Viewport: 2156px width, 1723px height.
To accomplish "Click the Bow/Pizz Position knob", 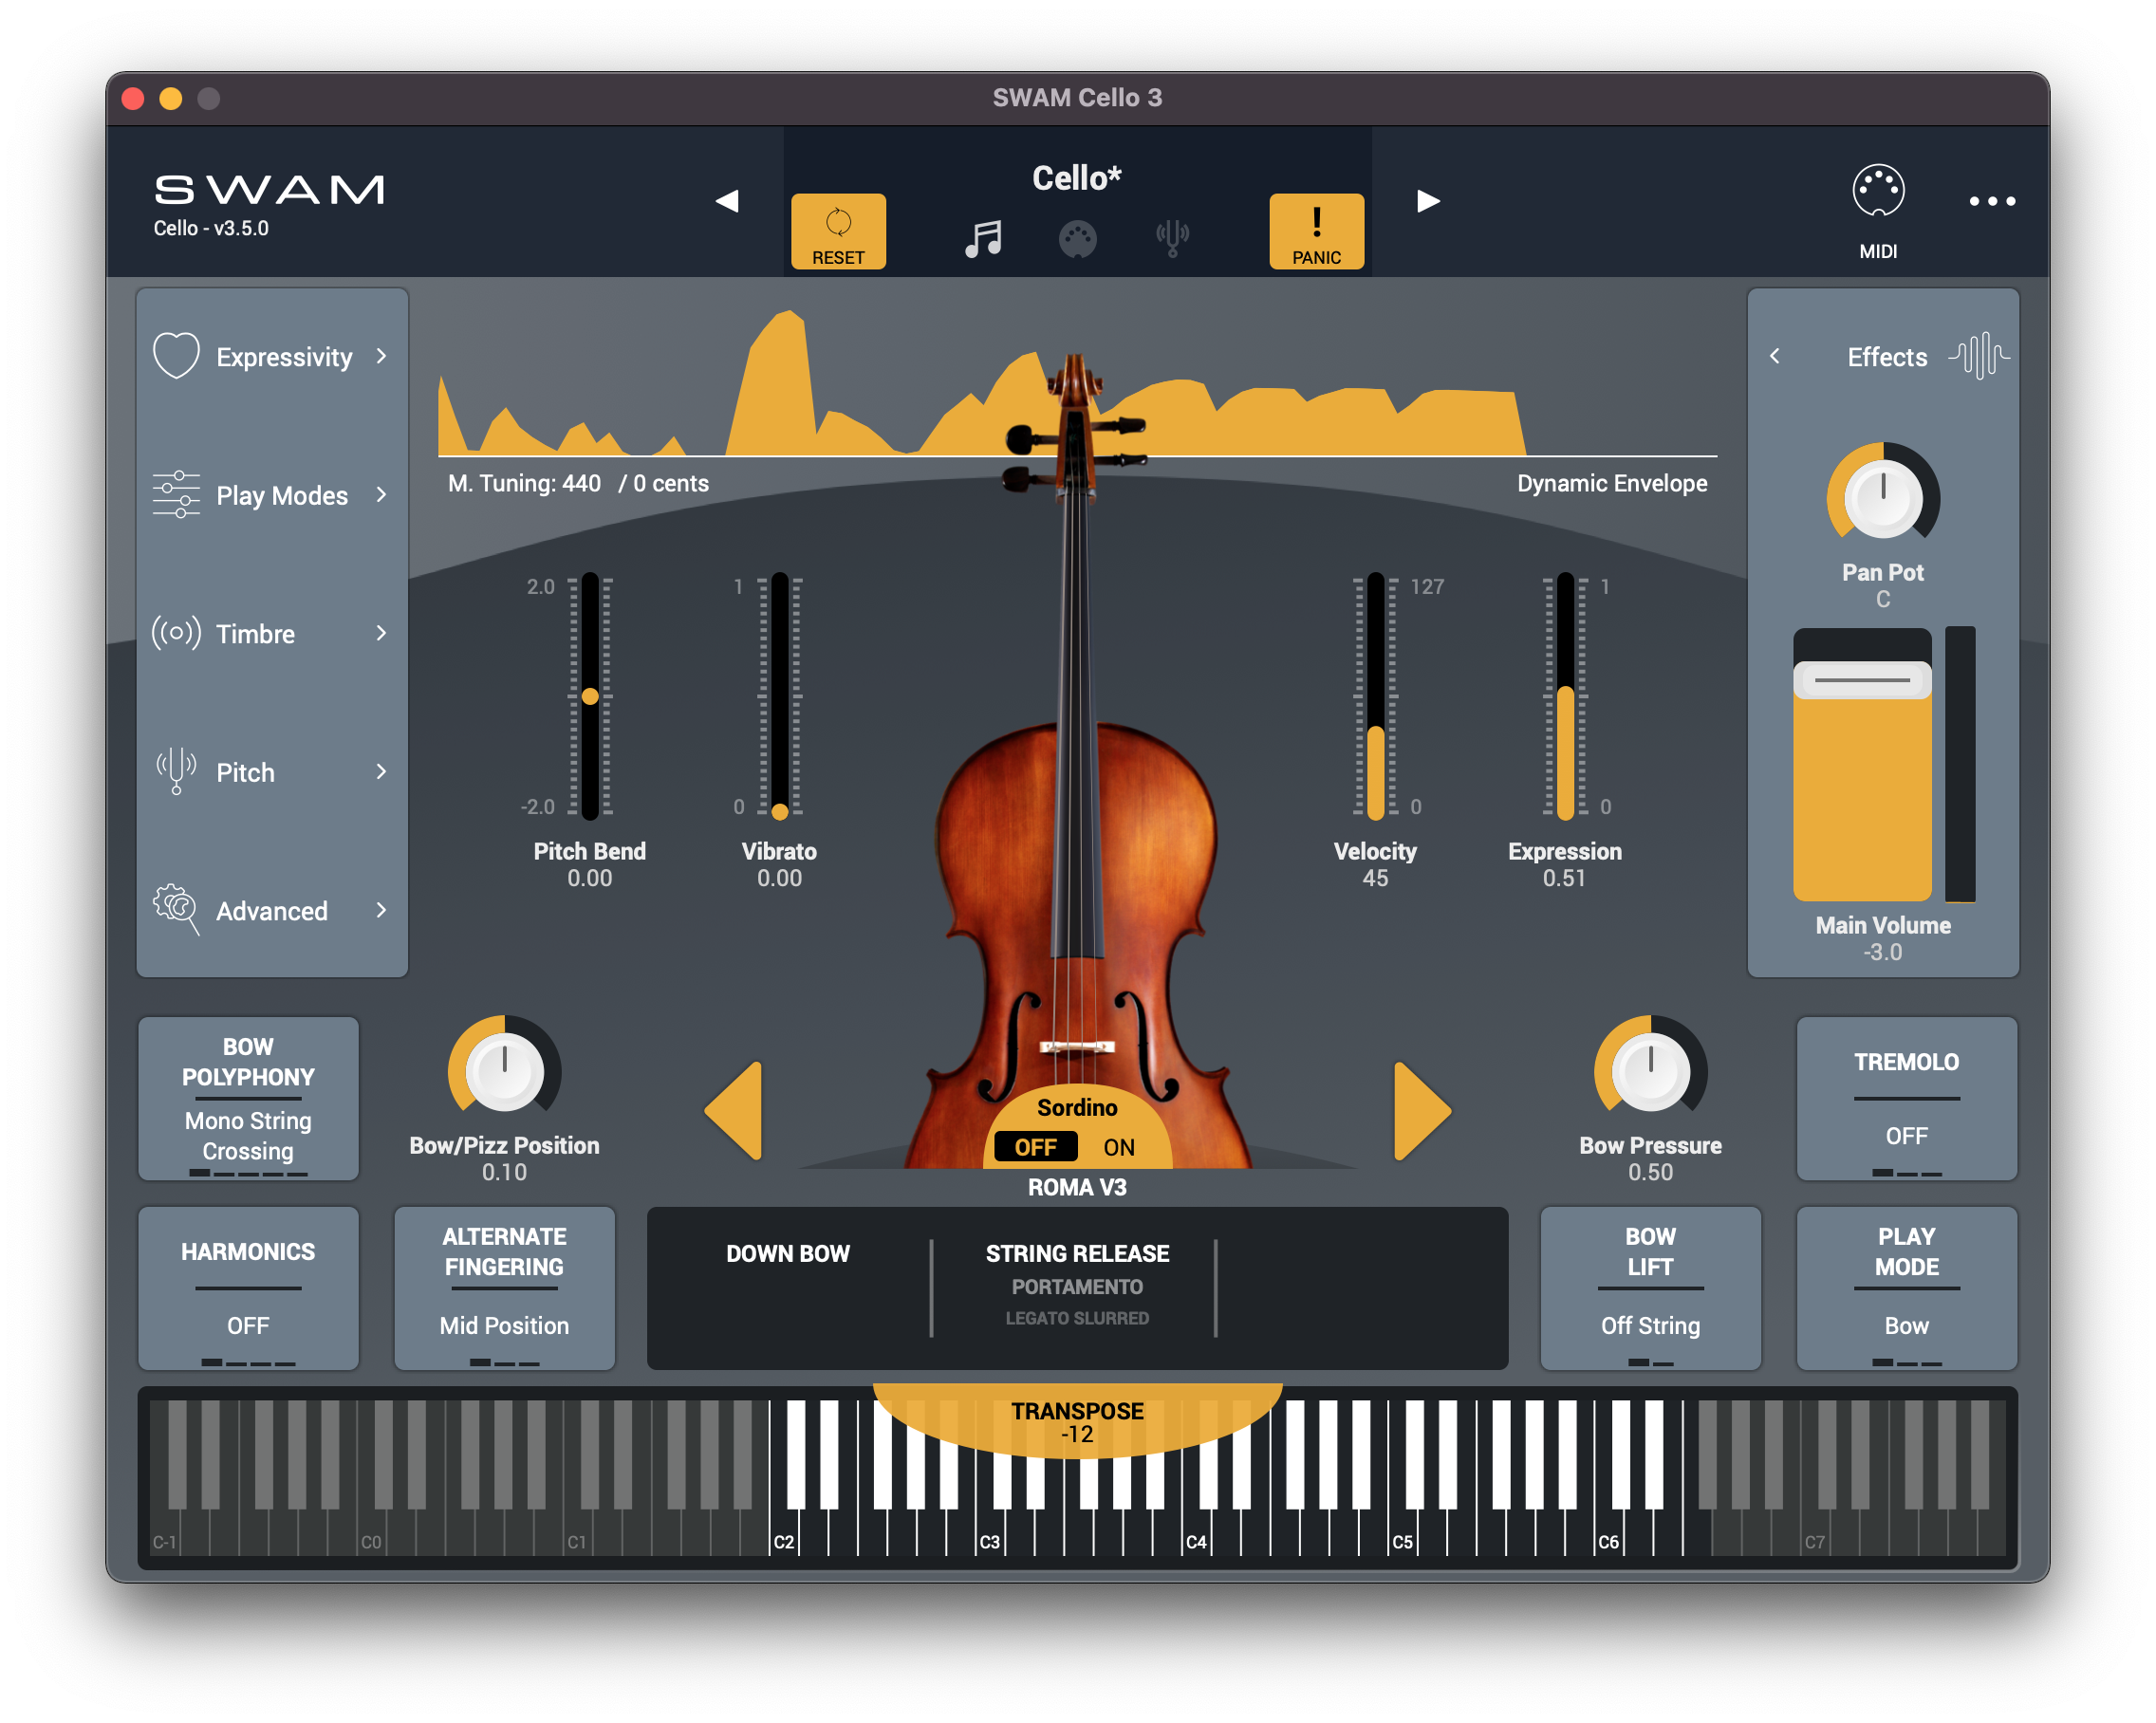I will 504,1070.
